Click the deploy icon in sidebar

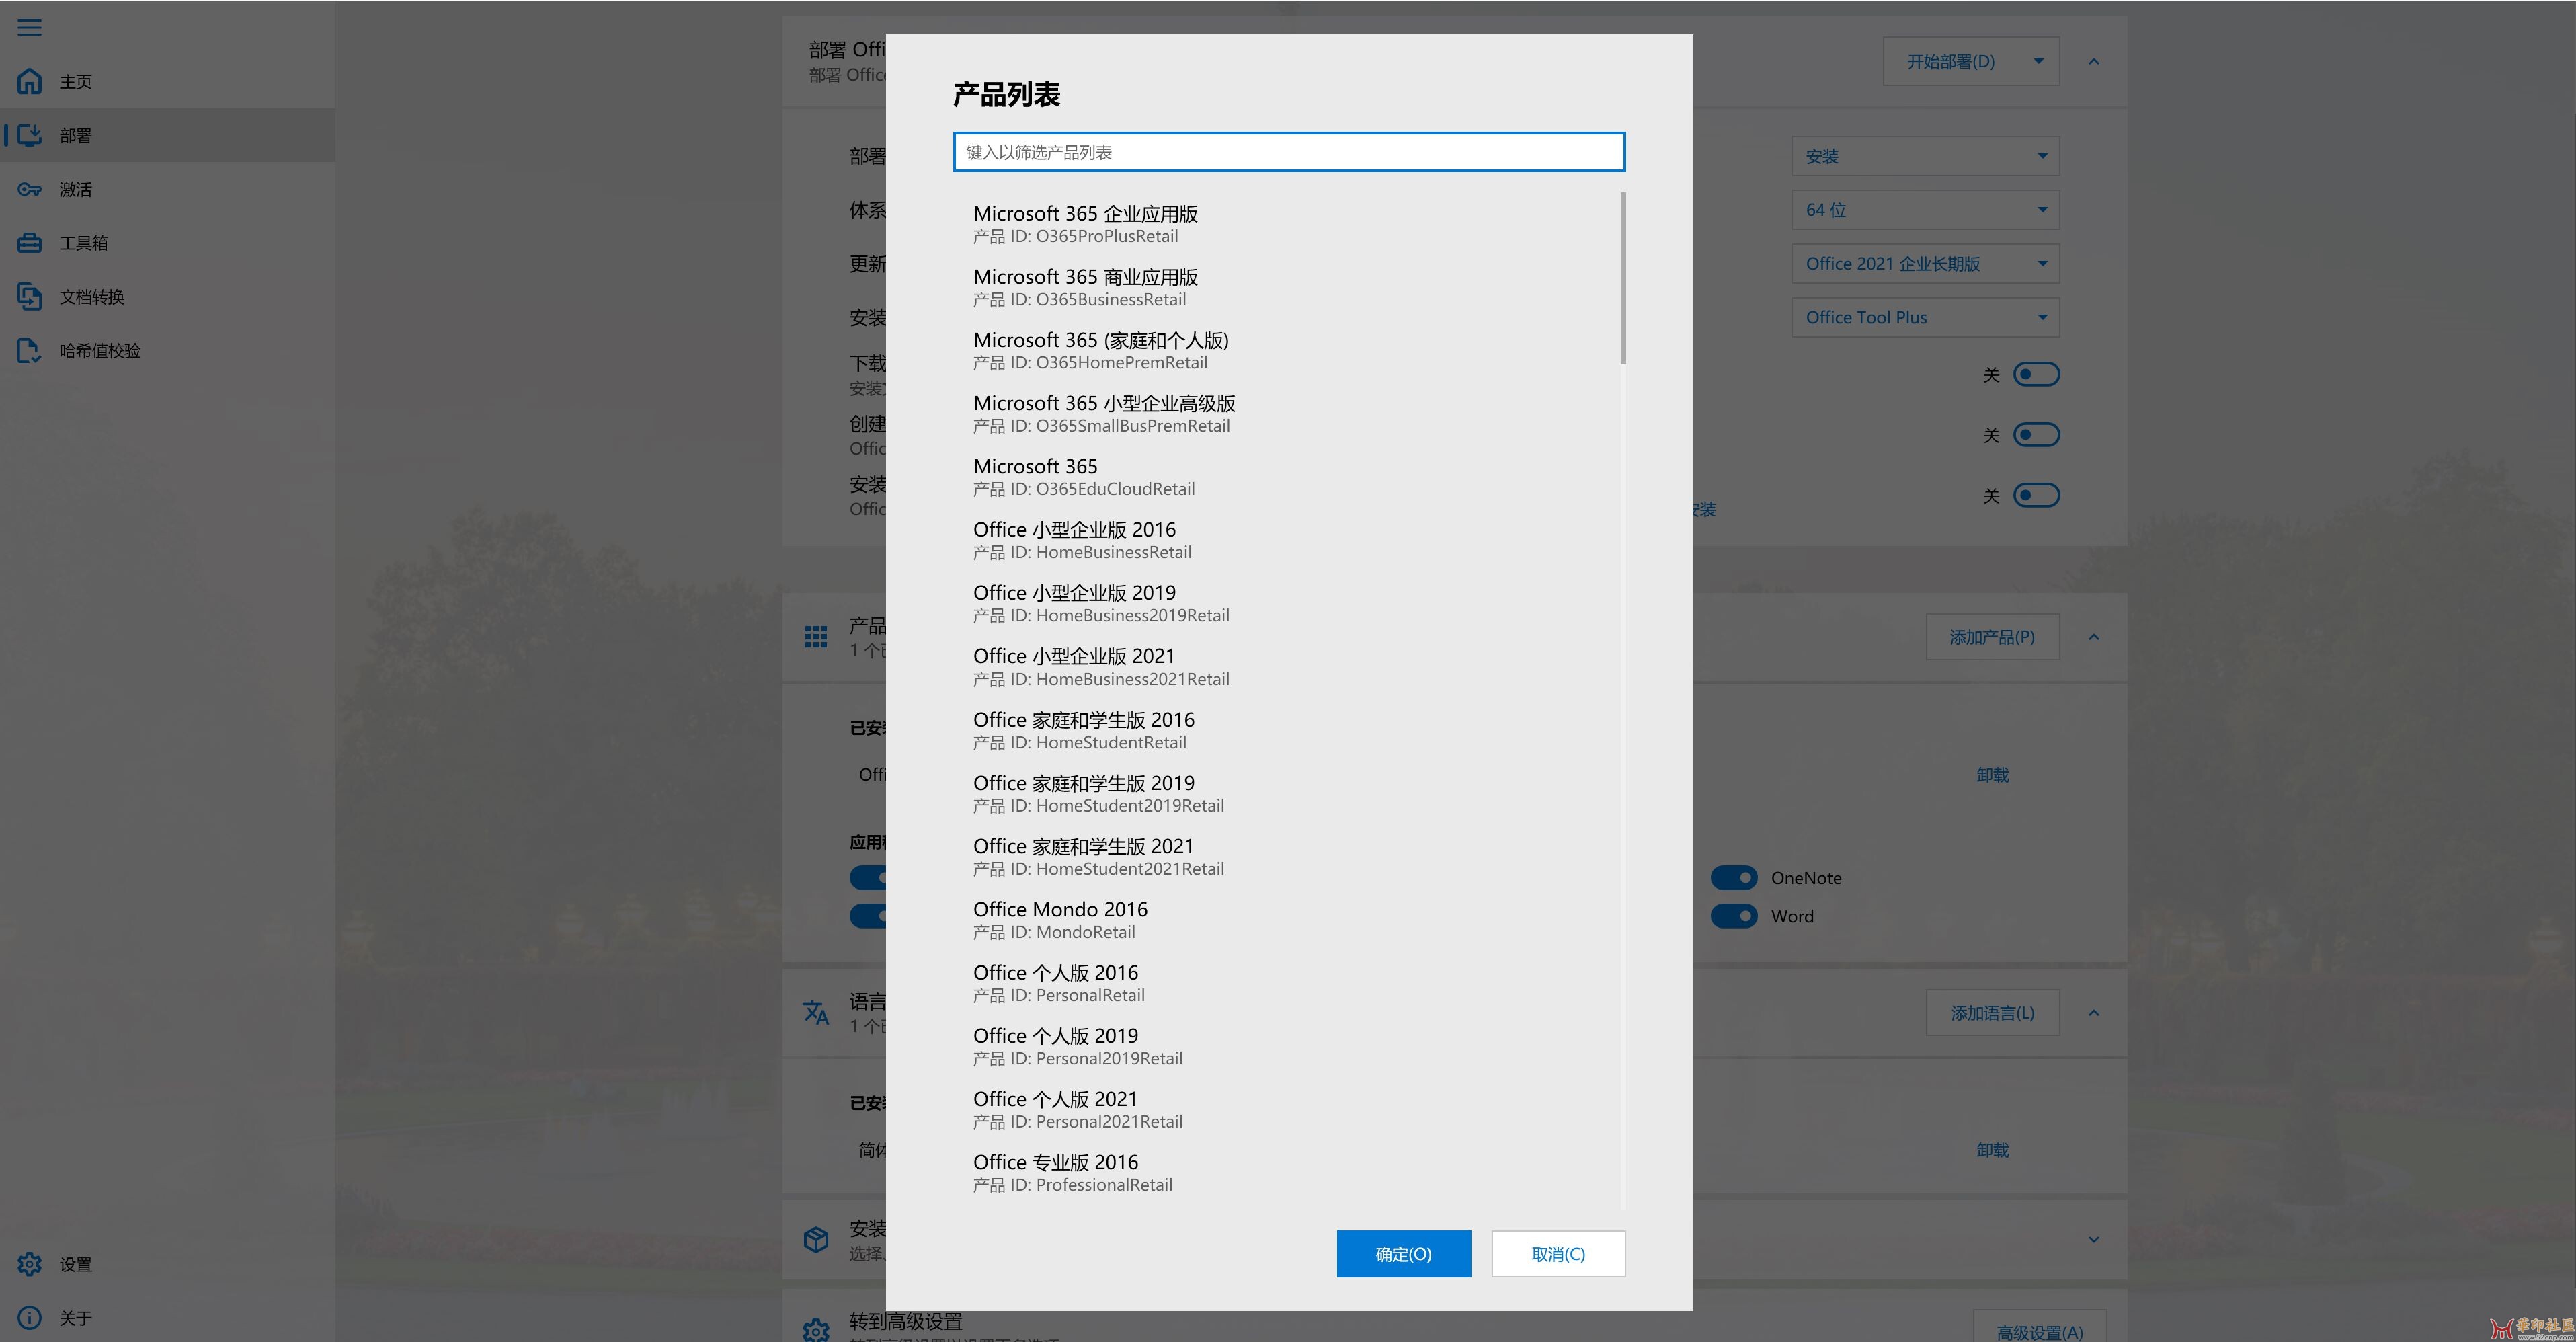[29, 135]
